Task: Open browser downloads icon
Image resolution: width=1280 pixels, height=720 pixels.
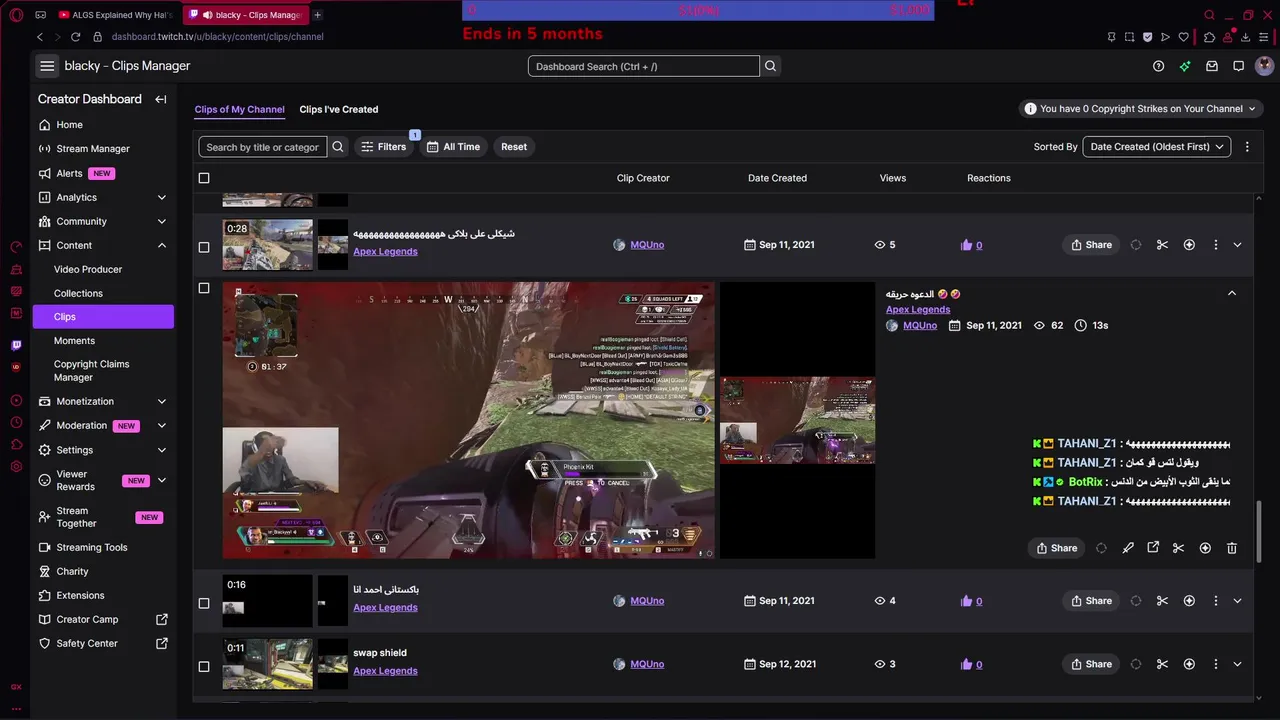Action: point(1247,37)
